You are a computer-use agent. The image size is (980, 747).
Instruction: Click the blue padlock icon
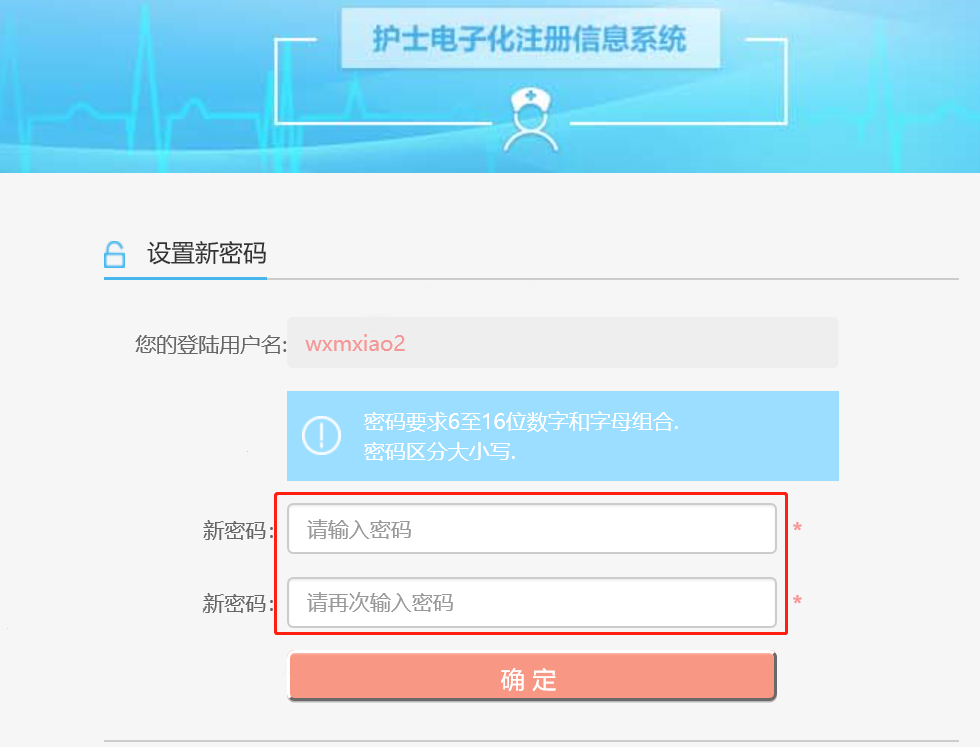115,254
